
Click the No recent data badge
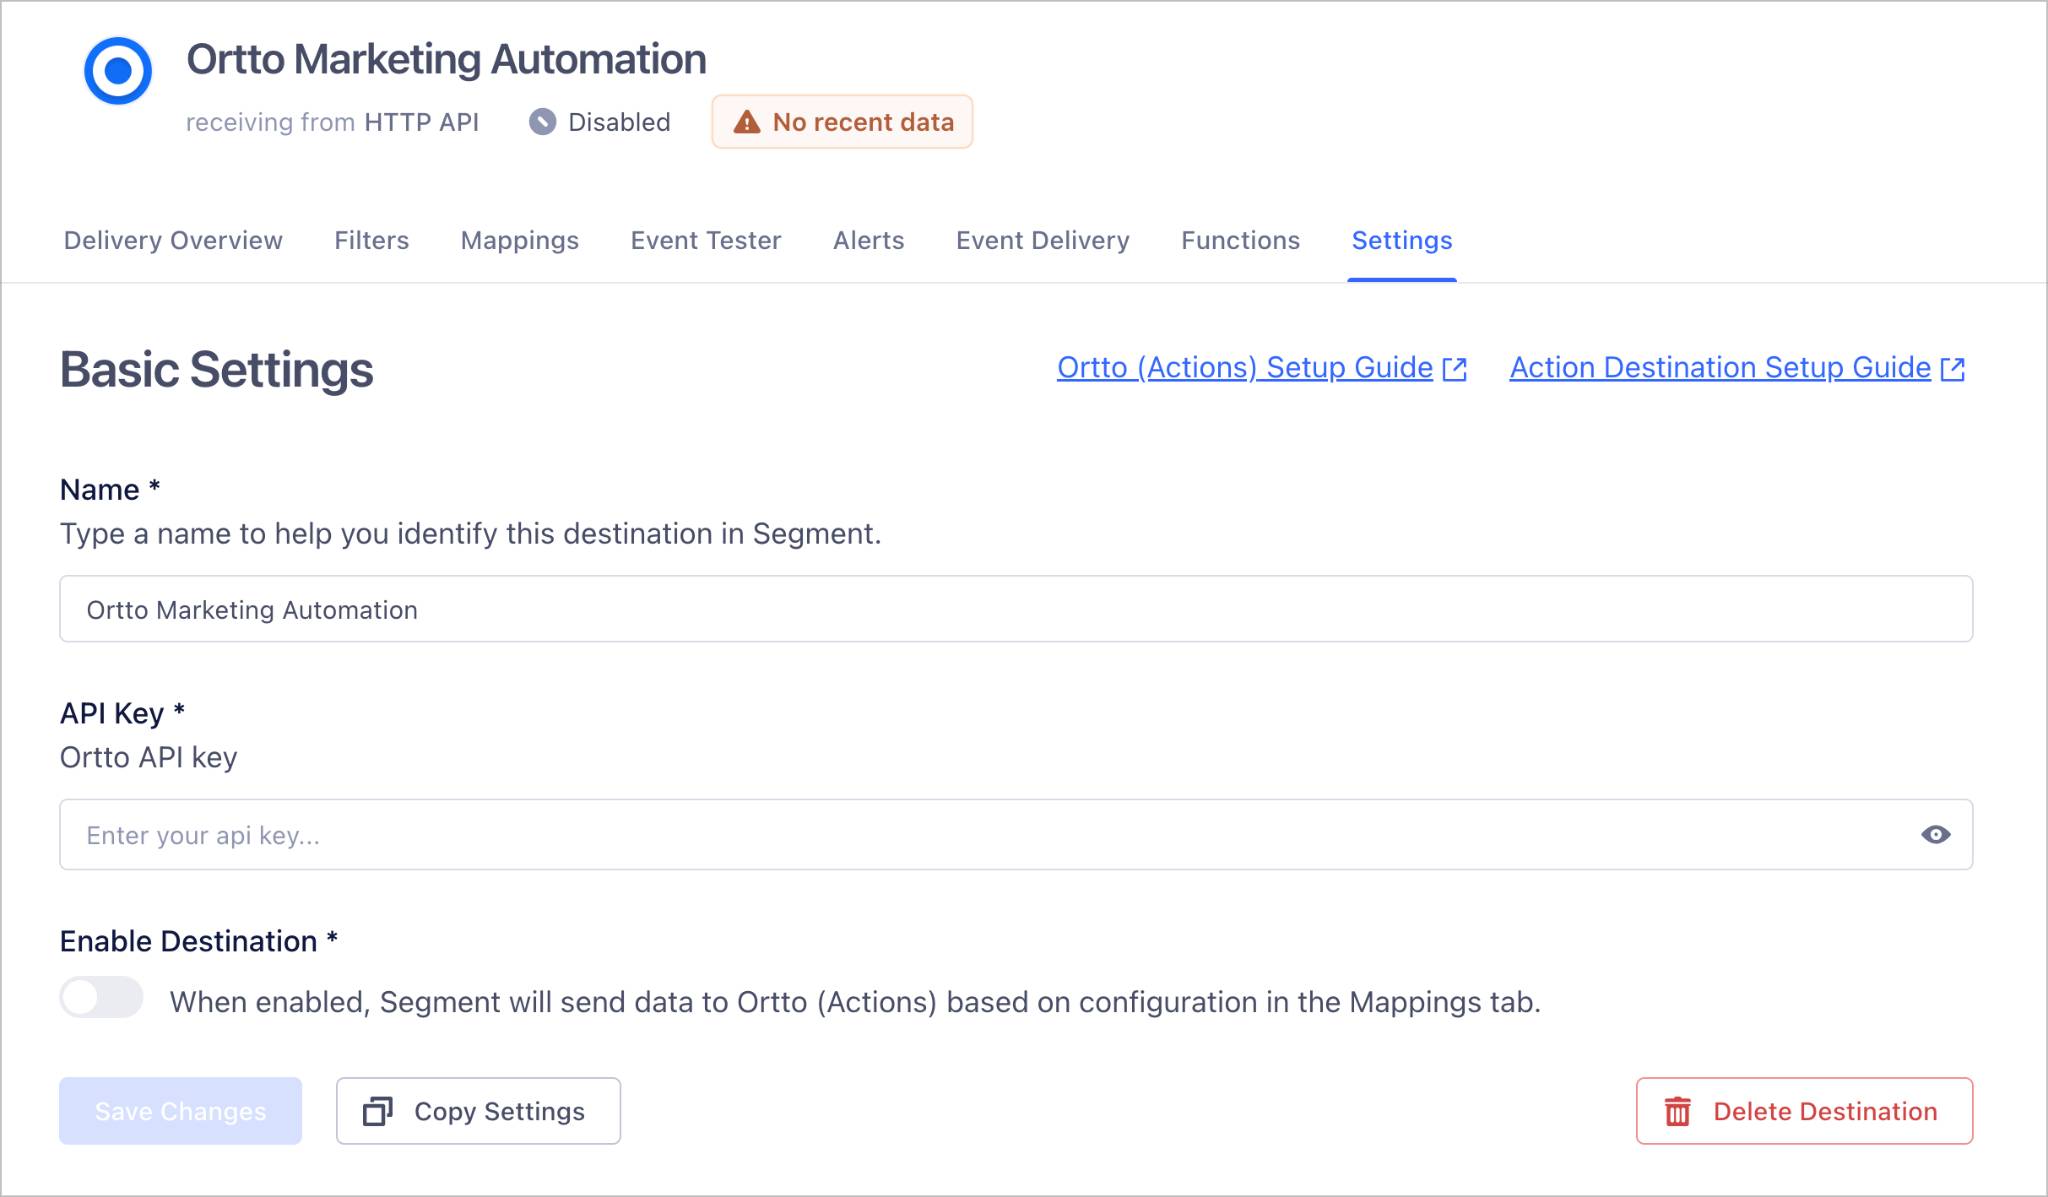pyautogui.click(x=842, y=122)
